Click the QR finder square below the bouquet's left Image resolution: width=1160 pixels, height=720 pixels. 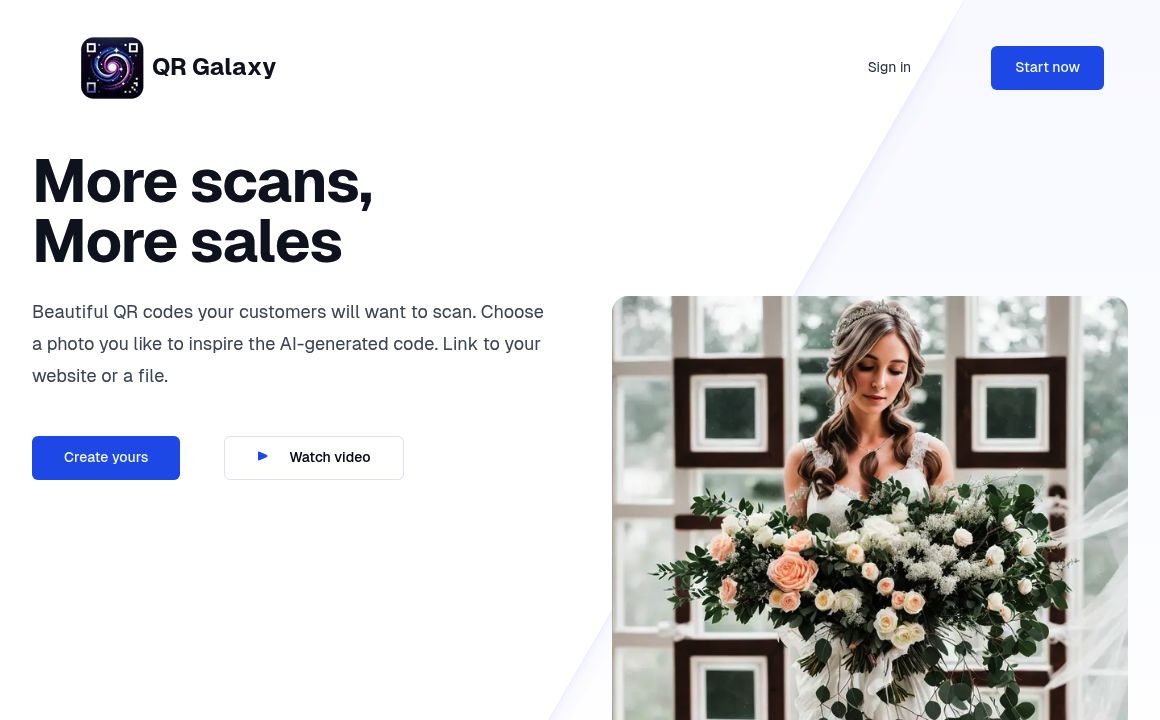point(729,681)
